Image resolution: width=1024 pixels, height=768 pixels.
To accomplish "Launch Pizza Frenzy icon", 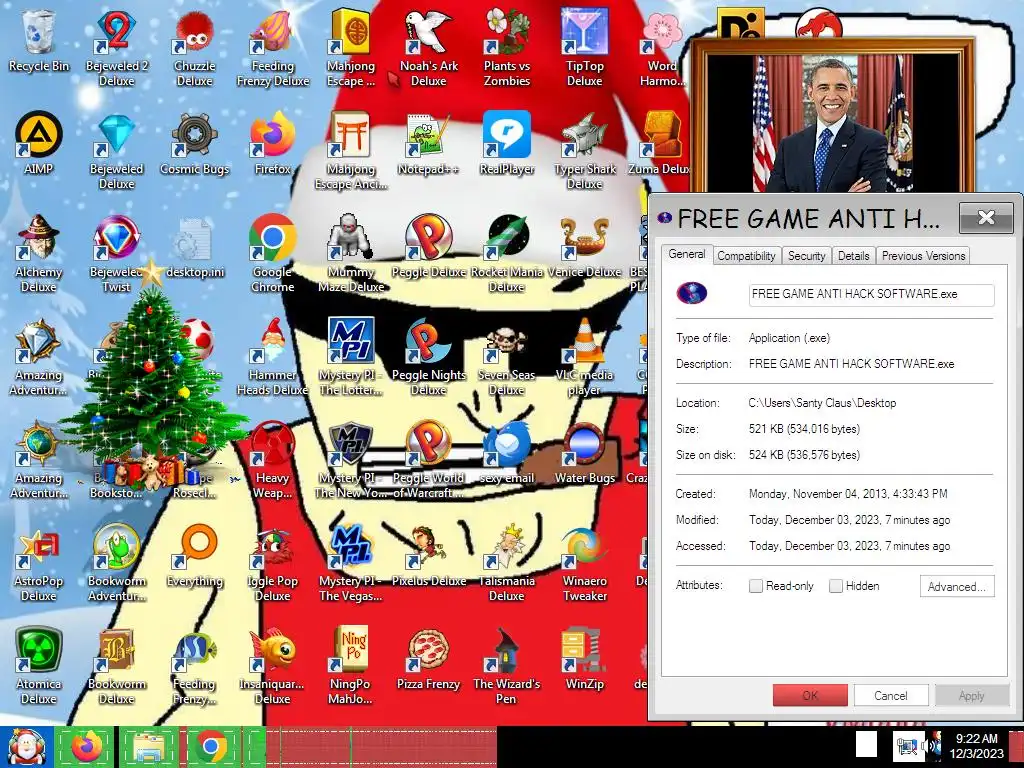I will point(428,658).
